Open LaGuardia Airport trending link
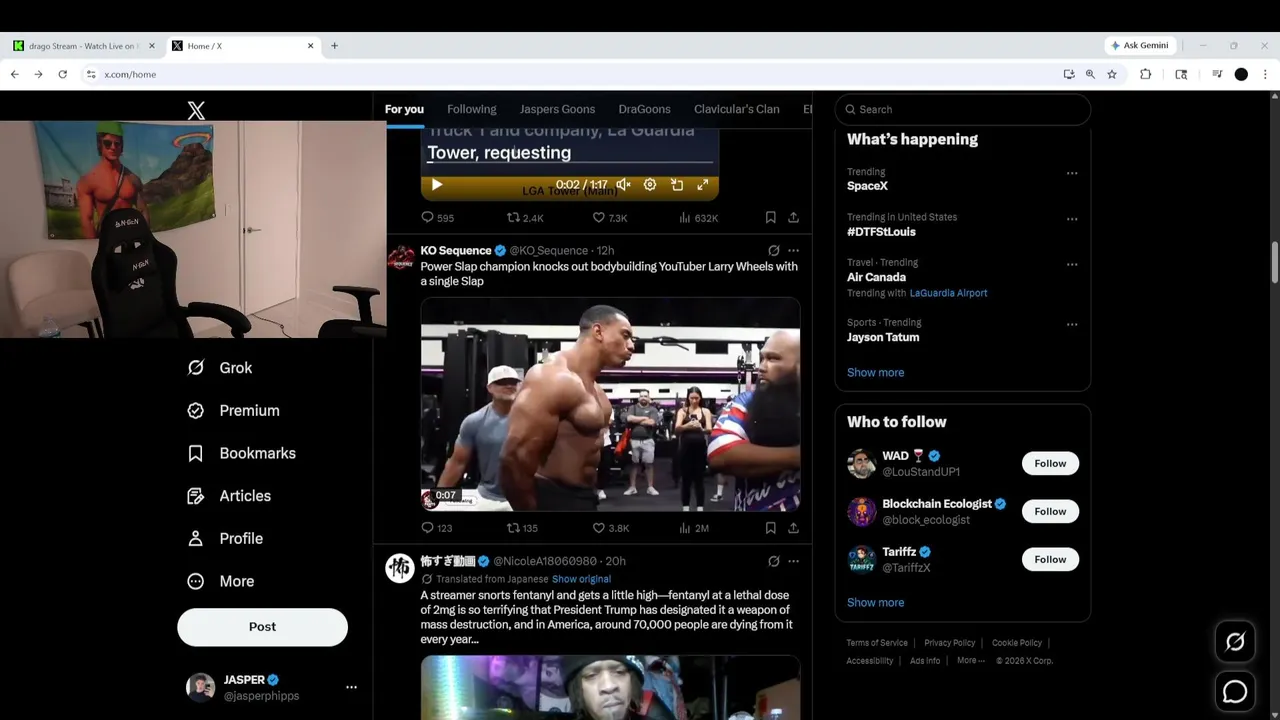The height and width of the screenshot is (720, 1280). (948, 293)
